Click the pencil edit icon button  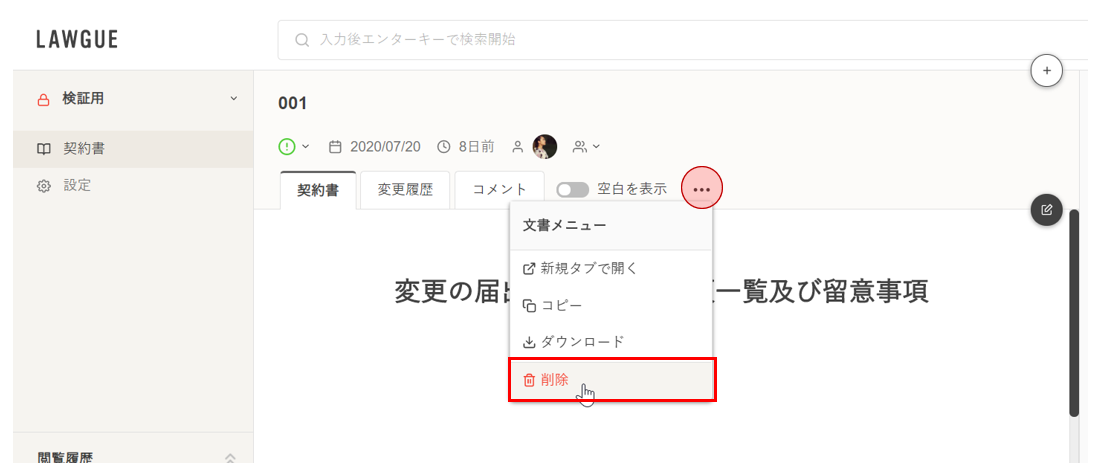1046,209
